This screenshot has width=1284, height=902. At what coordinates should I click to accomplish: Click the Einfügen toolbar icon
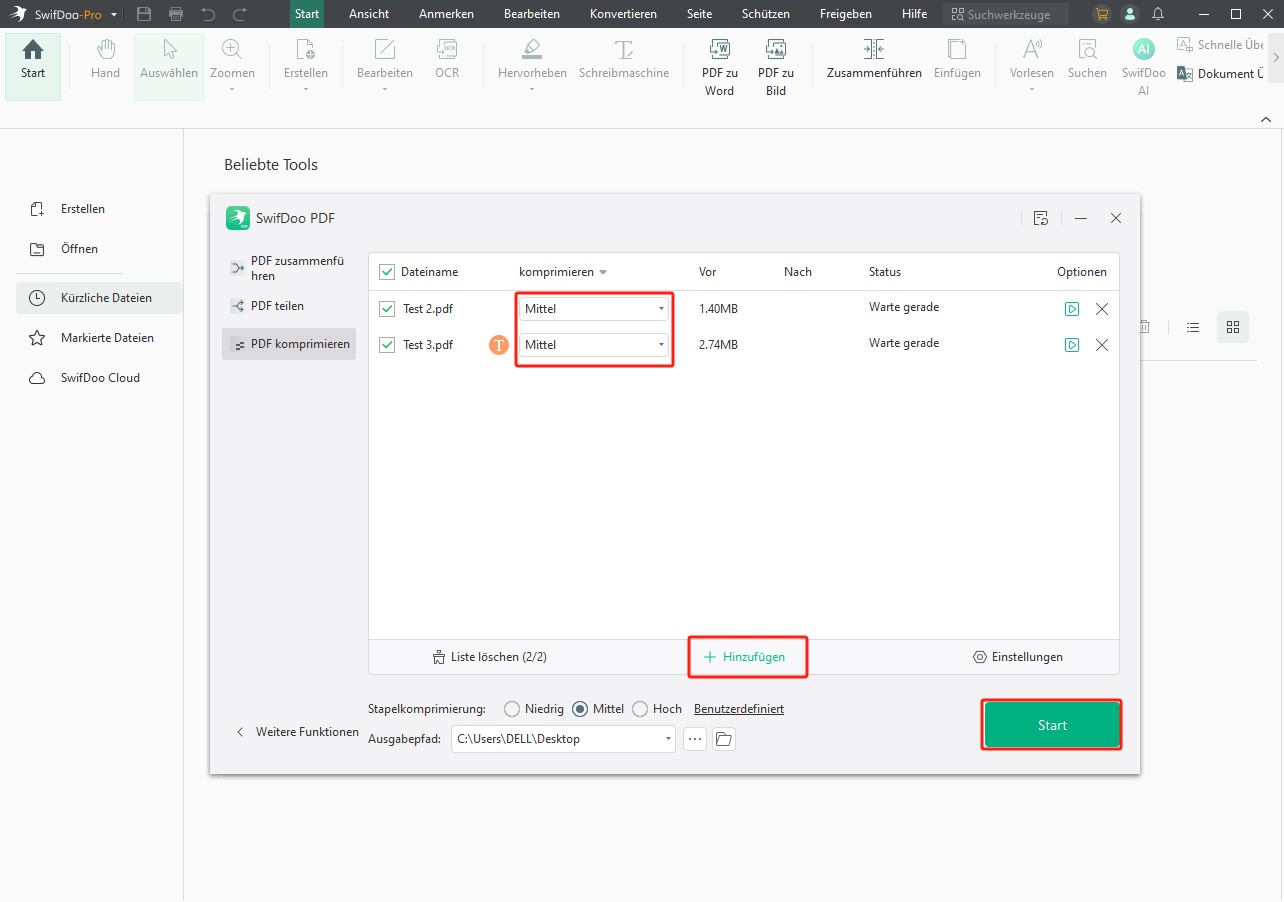click(x=957, y=60)
